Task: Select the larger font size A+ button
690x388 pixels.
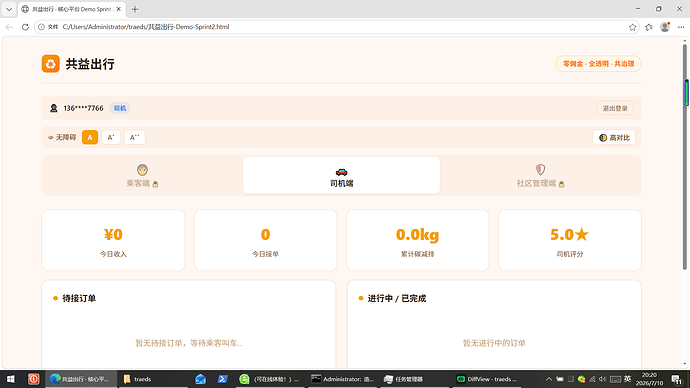Action: coord(111,137)
